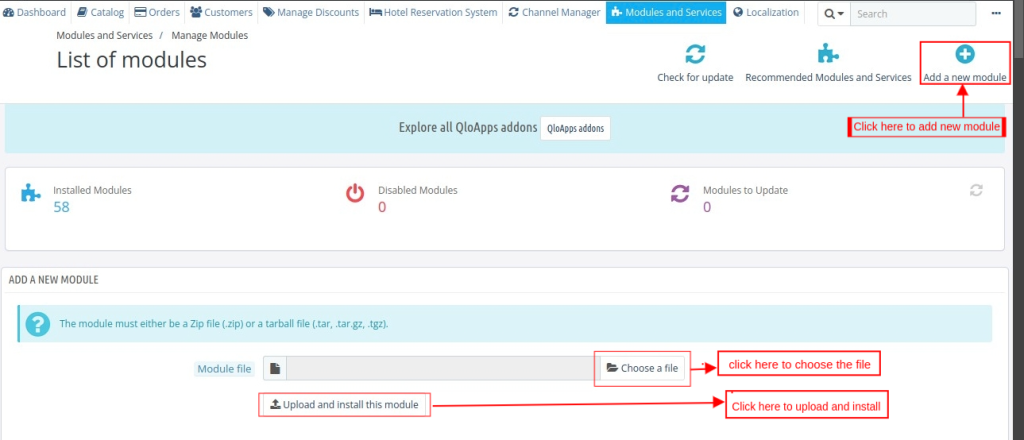Screen dimensions: 1024x440
Task: Open the Channel Manager tab
Action: tap(554, 13)
